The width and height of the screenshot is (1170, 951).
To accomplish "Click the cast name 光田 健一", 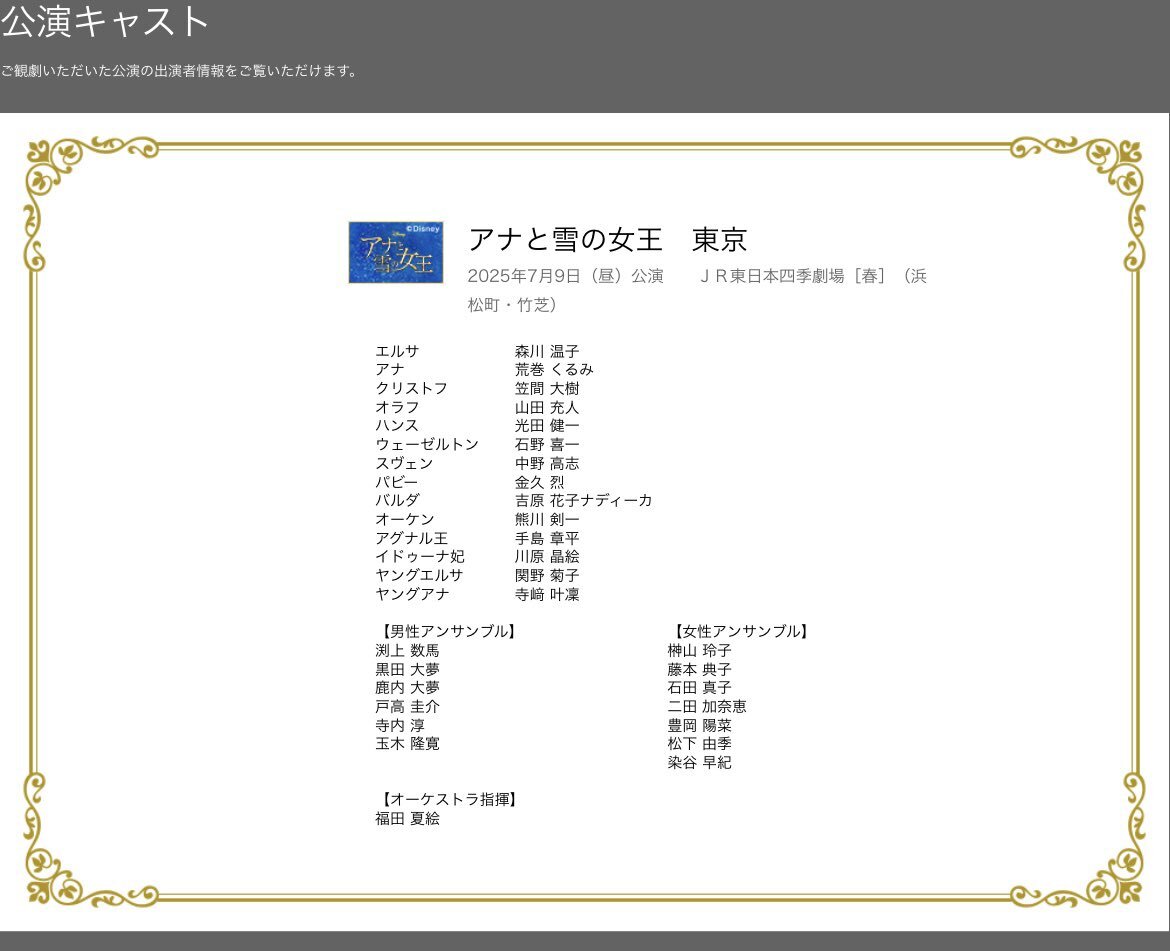I will click(547, 425).
